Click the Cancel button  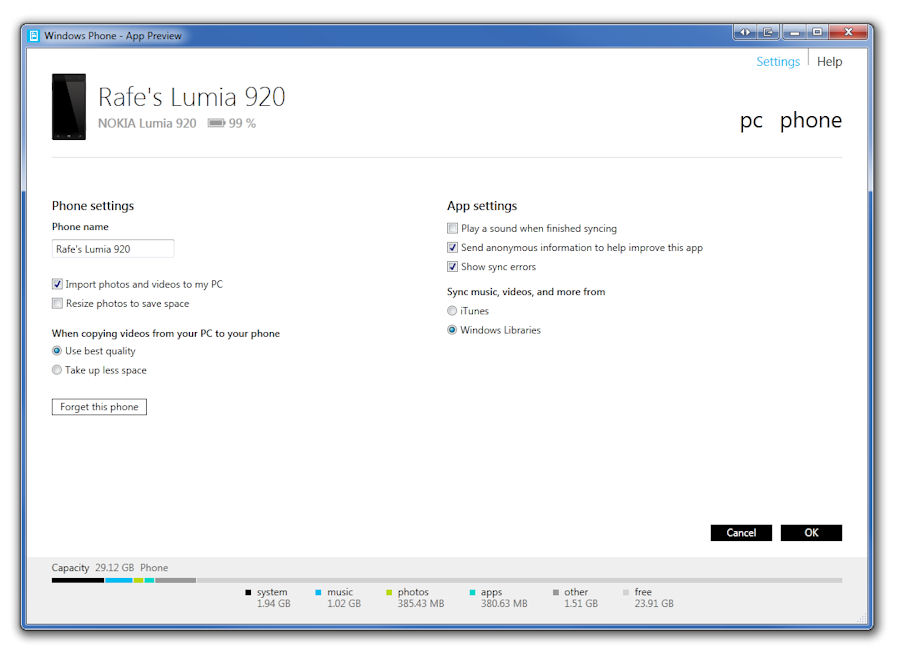tap(741, 533)
